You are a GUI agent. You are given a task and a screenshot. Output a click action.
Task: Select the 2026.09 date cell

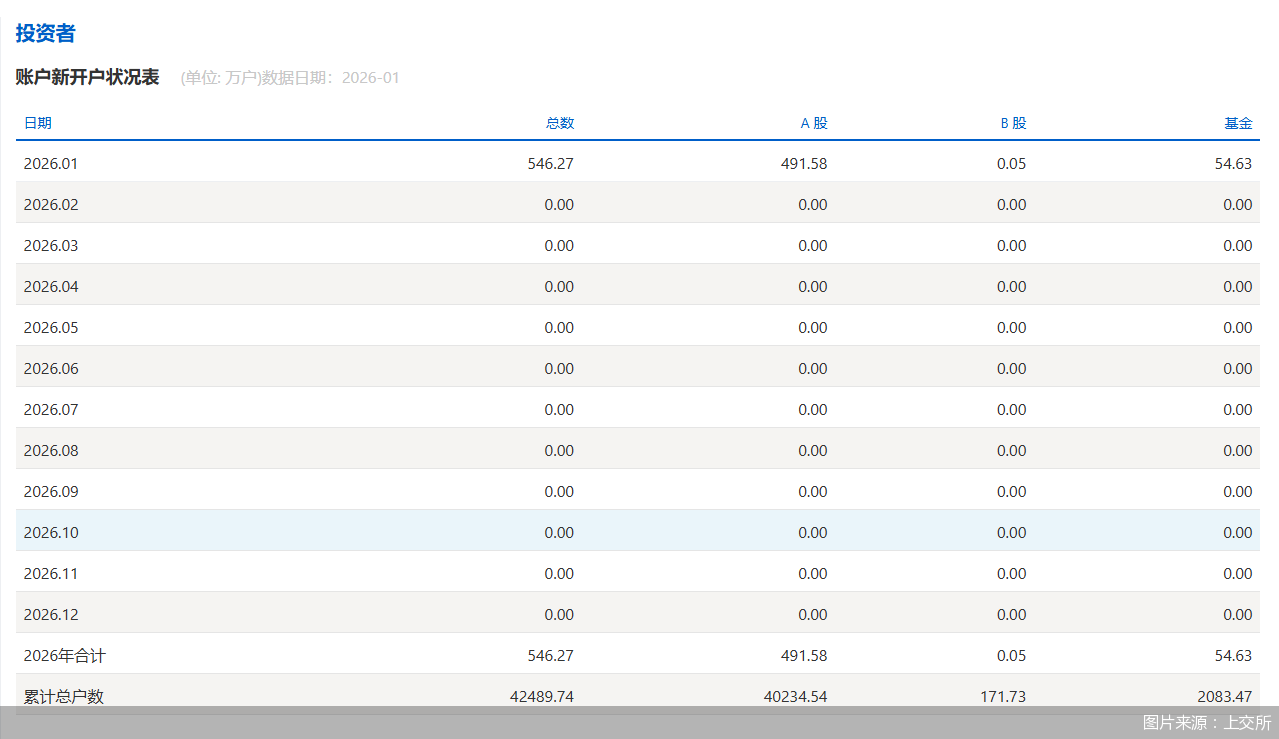tap(51, 491)
